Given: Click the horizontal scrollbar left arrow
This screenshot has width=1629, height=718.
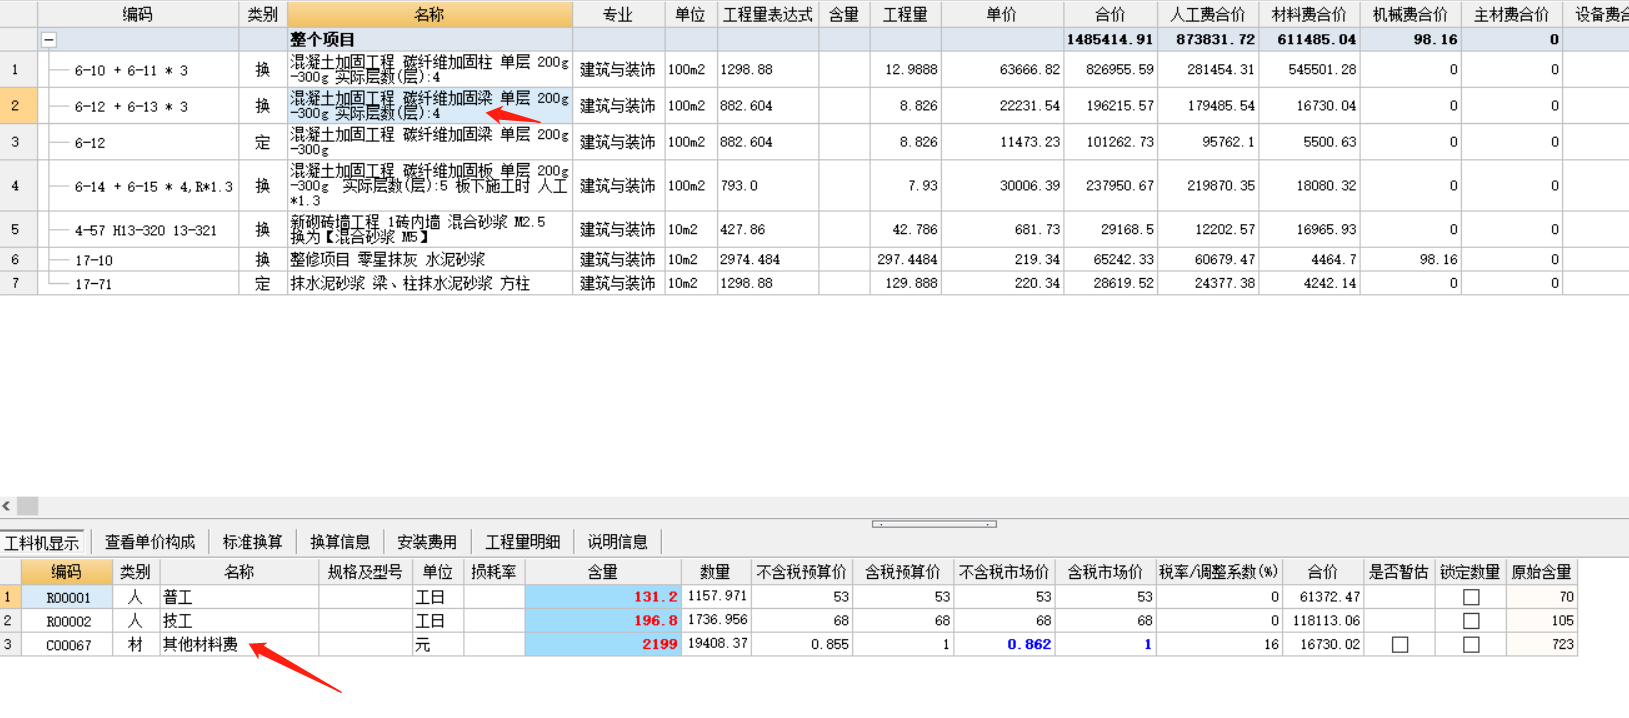Looking at the screenshot, I should tap(7, 506).
